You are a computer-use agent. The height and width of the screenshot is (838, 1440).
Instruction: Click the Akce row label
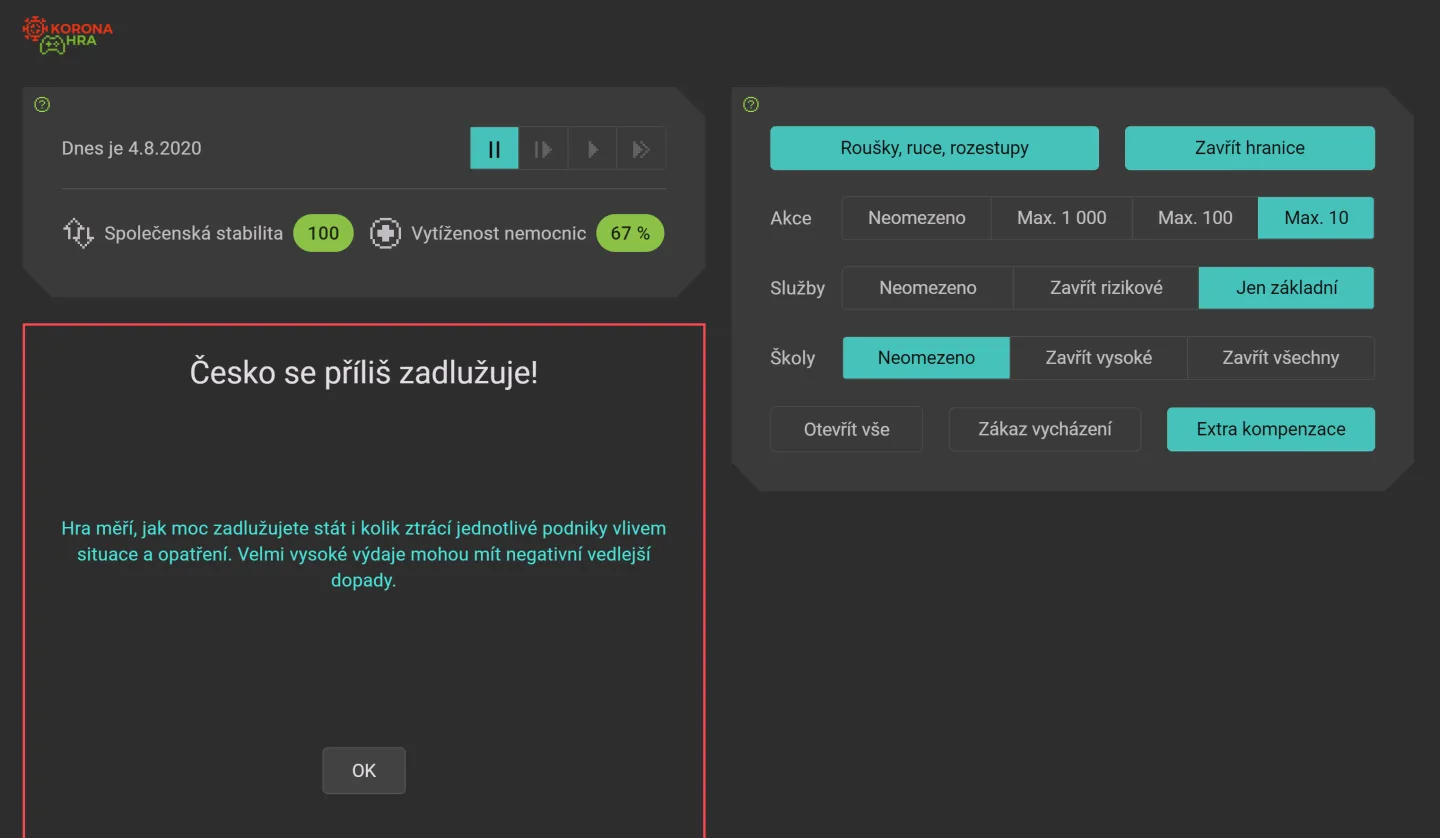click(791, 218)
